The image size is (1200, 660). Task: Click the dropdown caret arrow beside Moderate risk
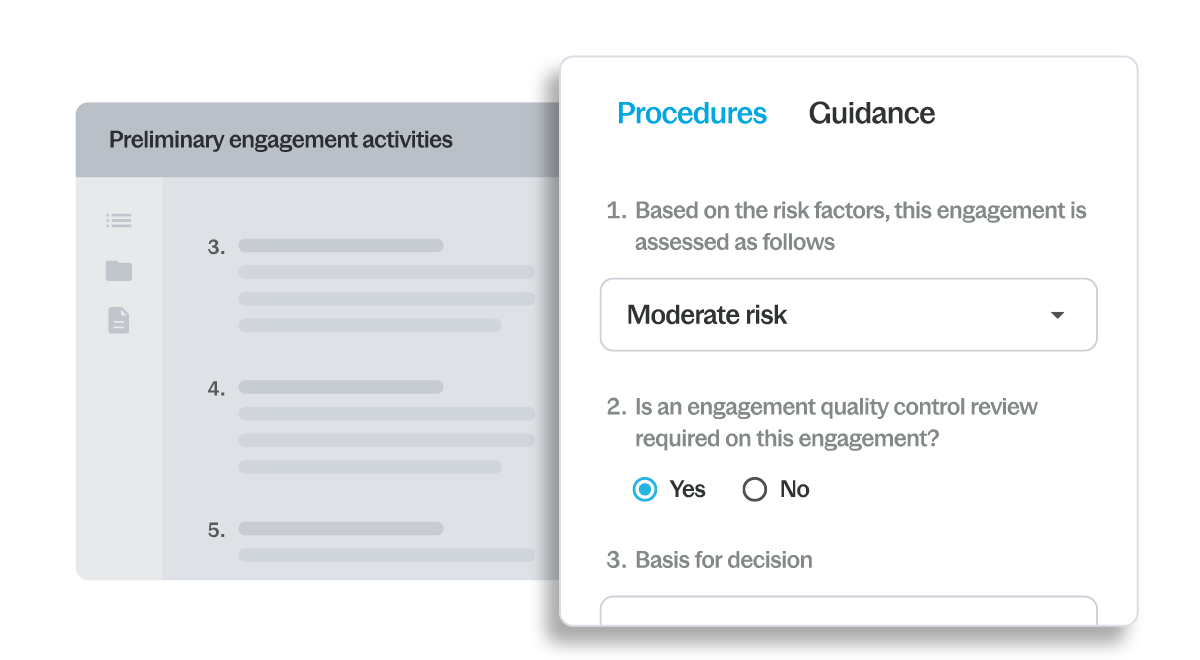pos(1057,316)
